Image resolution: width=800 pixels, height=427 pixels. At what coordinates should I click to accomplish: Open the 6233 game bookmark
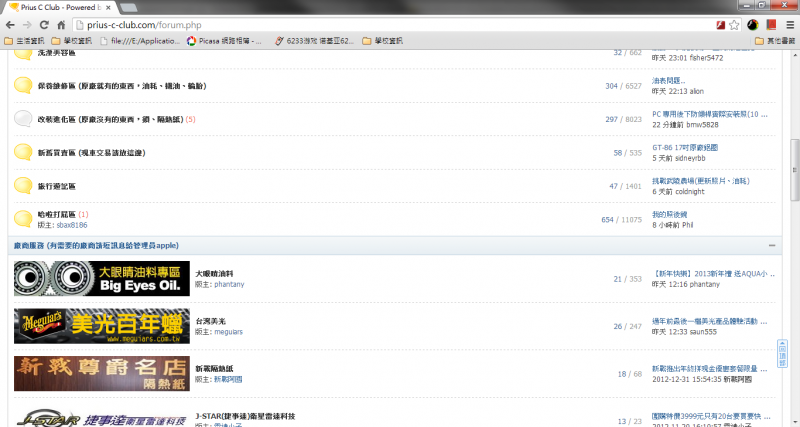point(314,41)
